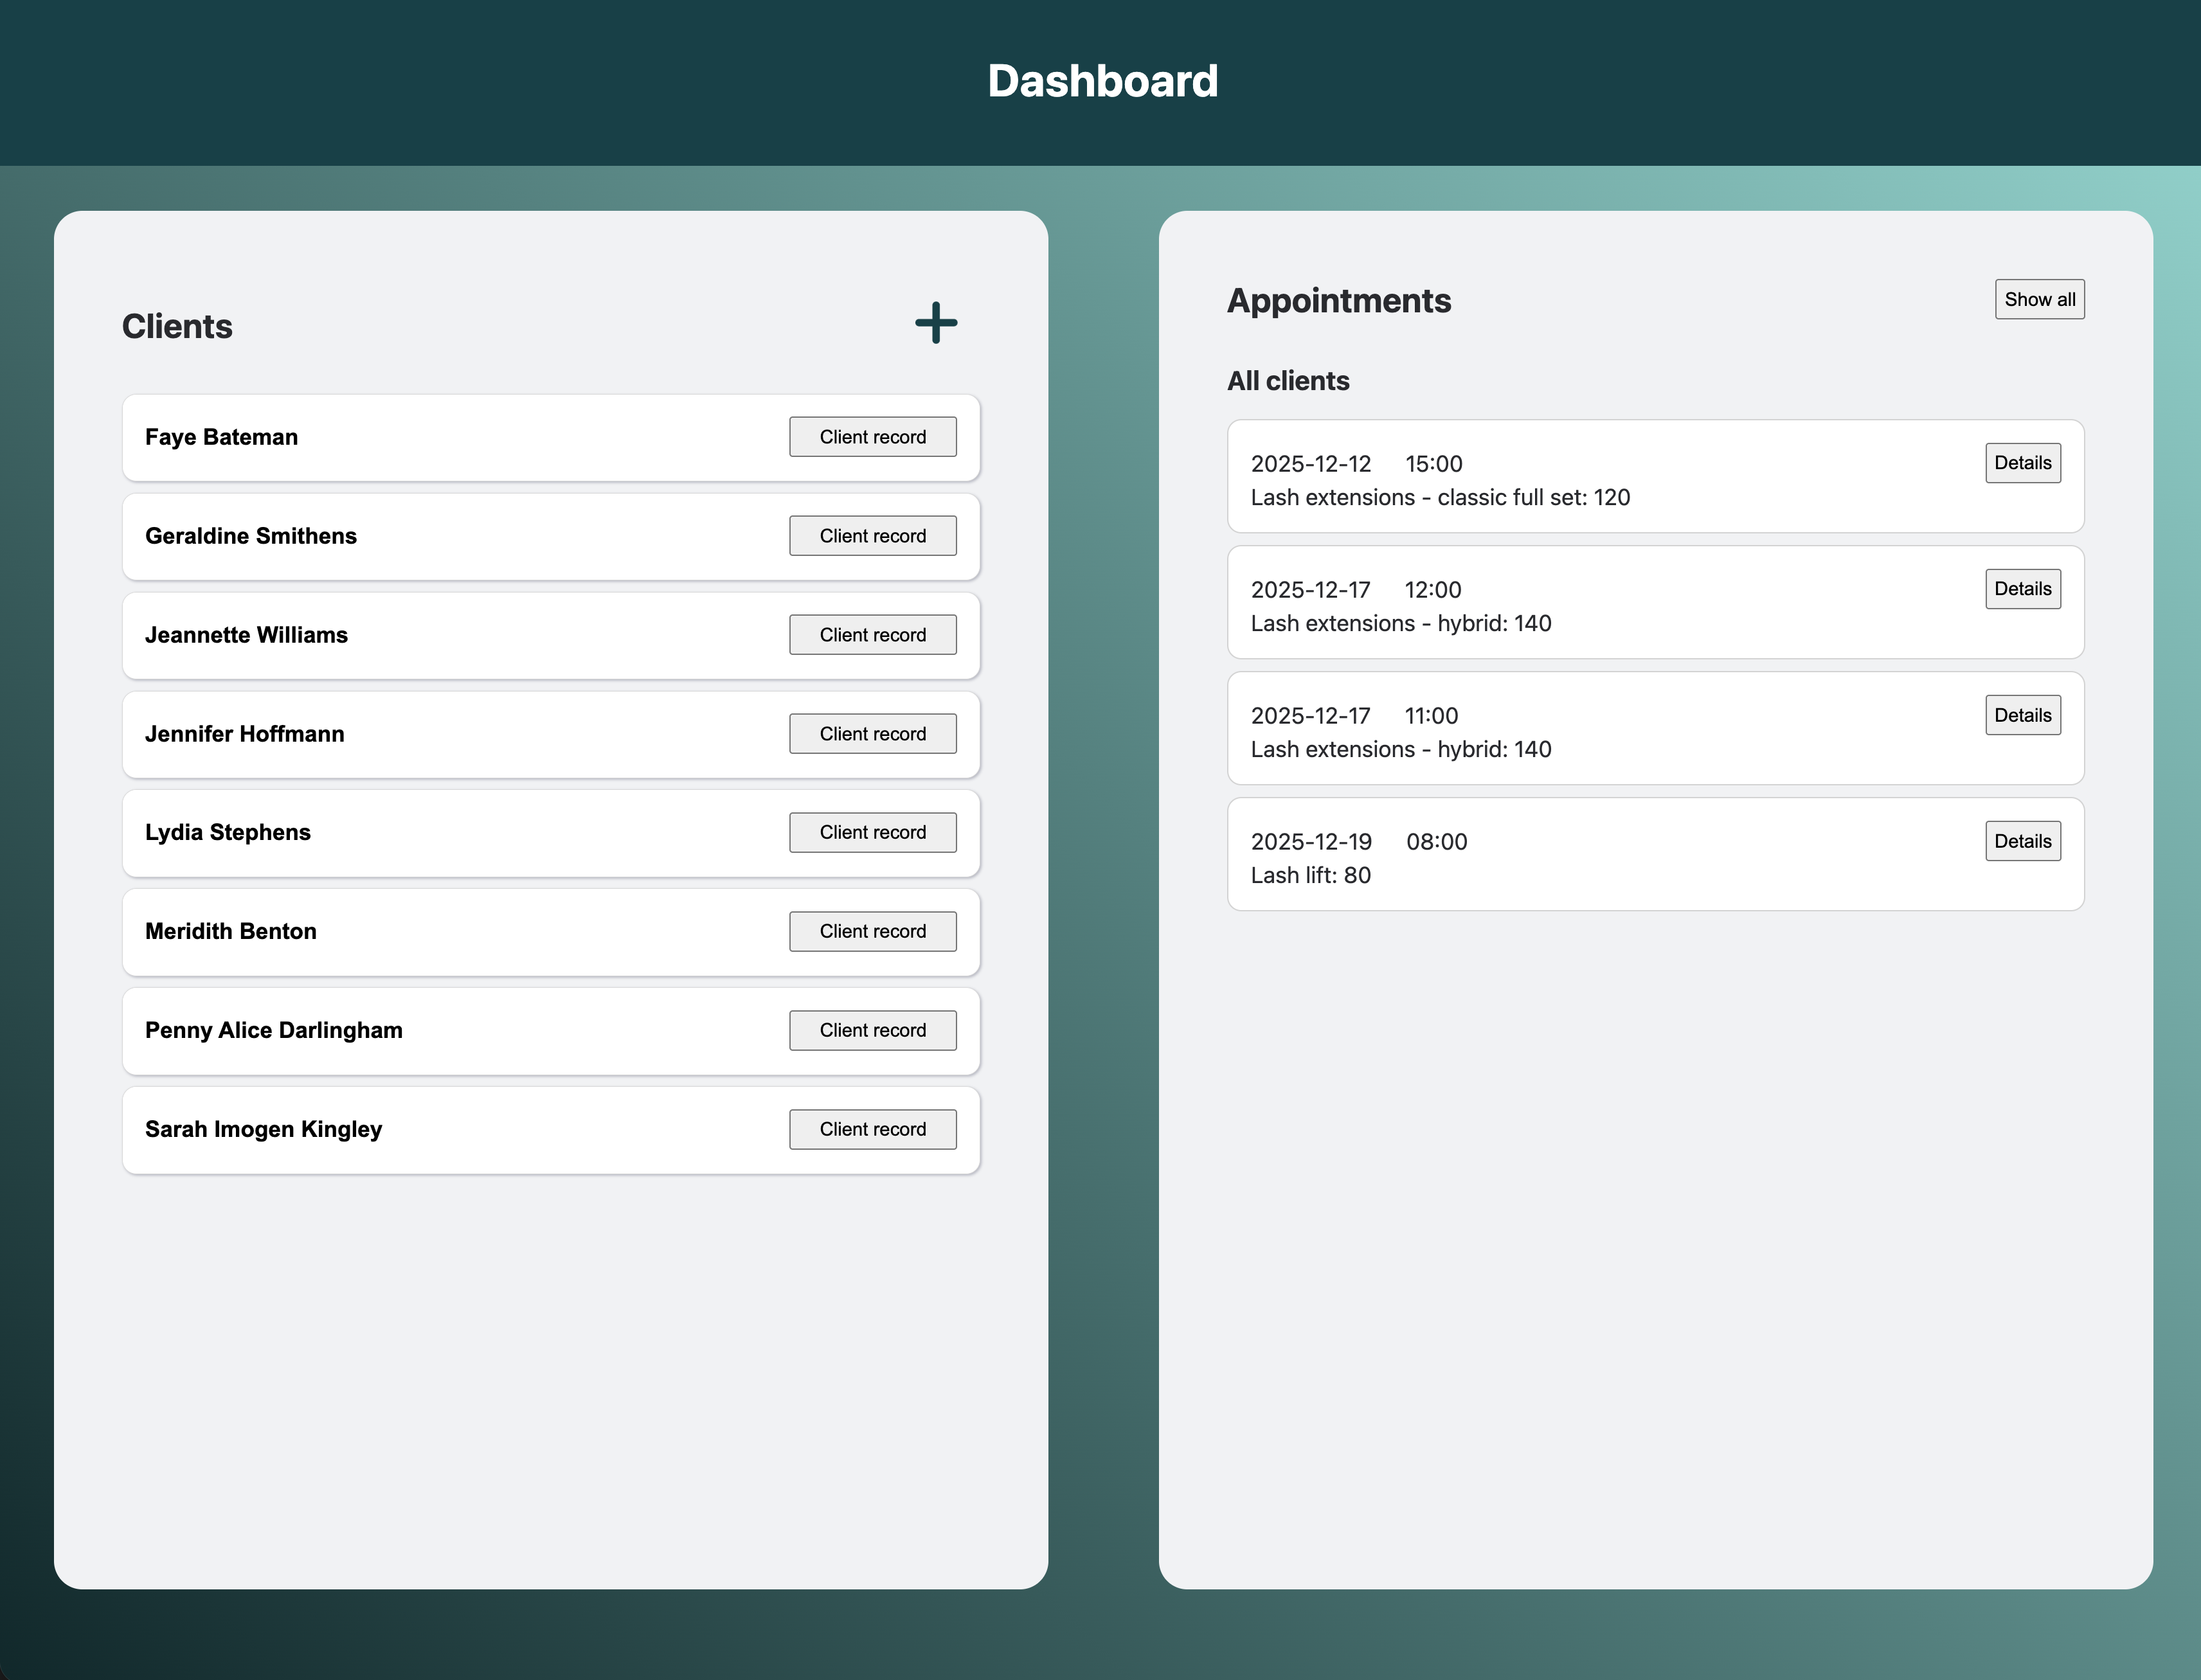The width and height of the screenshot is (2201, 1680).
Task: Click the Clients panel heading
Action: tap(178, 325)
